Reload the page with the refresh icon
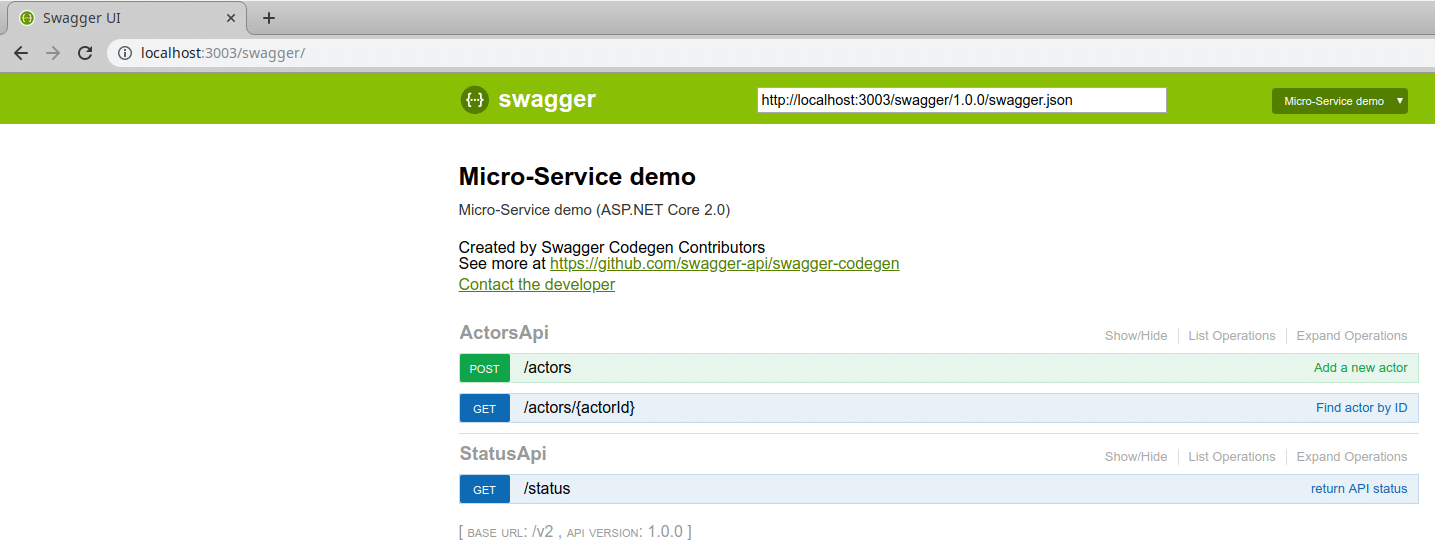 (x=85, y=53)
